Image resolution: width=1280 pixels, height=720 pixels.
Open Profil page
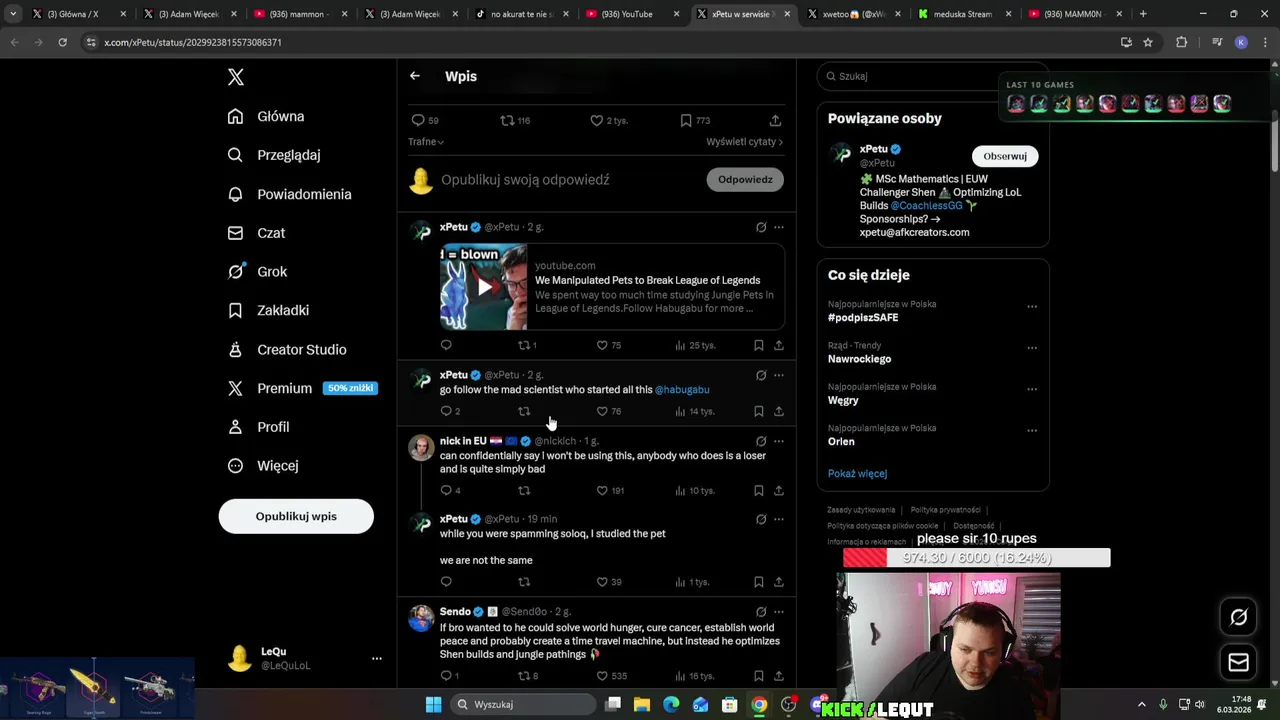point(258,427)
